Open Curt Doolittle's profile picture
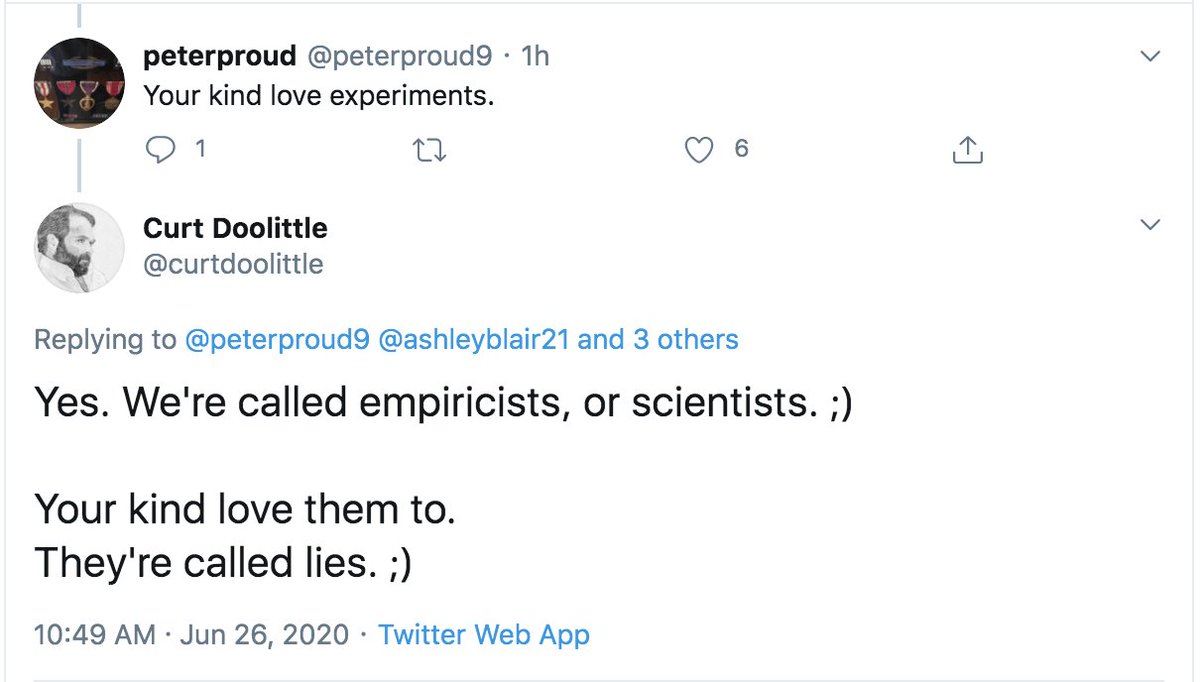The height and width of the screenshot is (682, 1200). tap(79, 247)
